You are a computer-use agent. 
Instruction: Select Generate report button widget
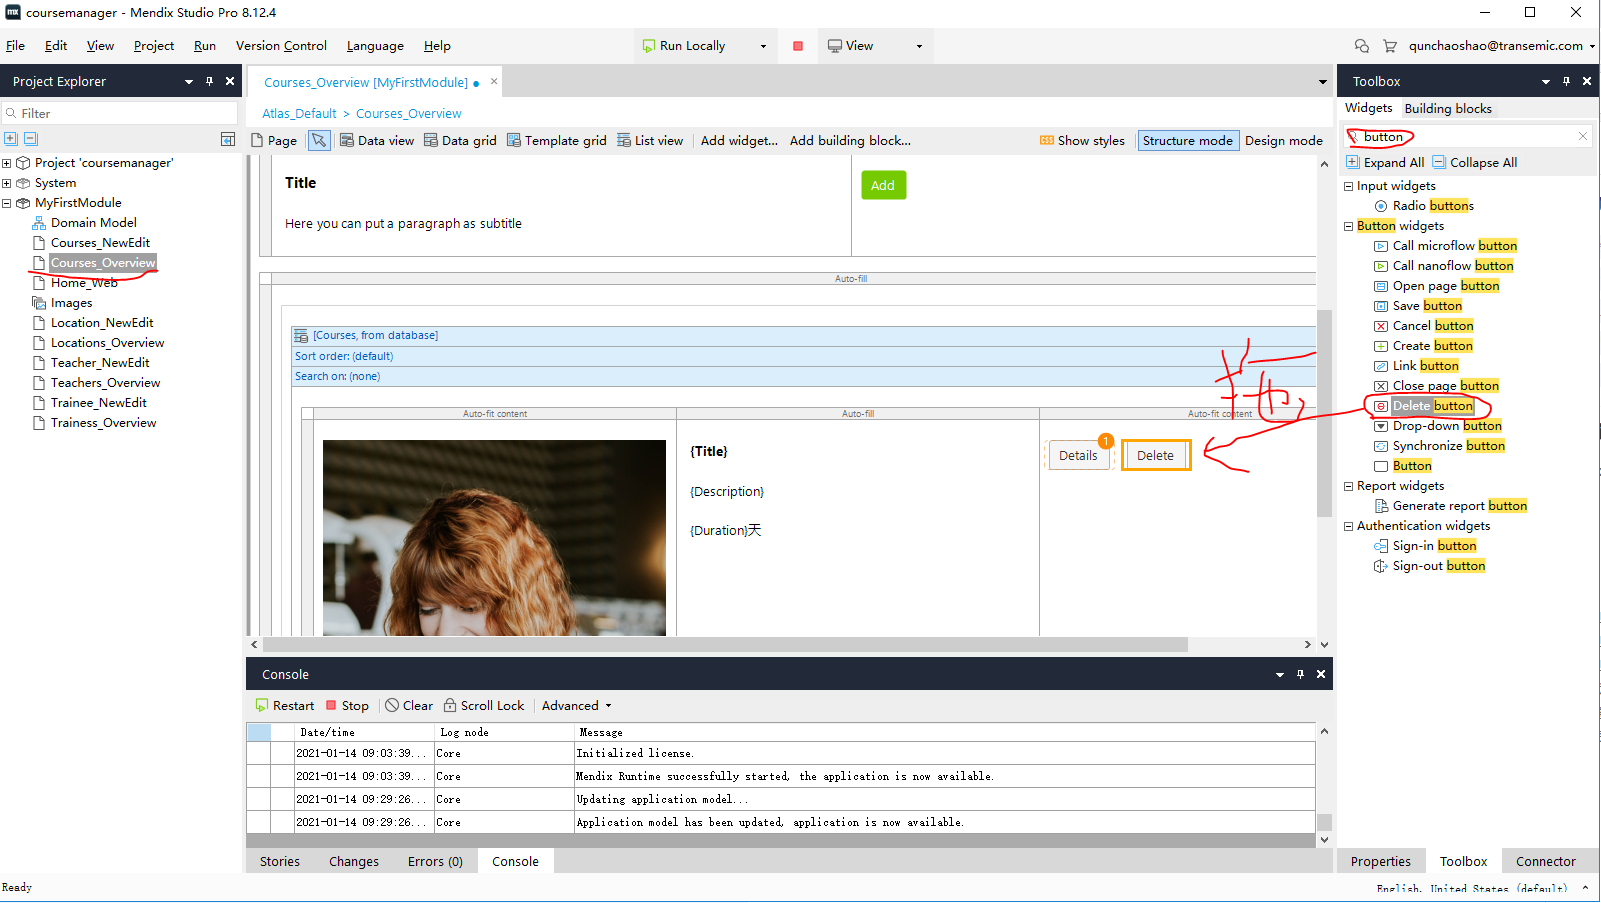tap(1451, 506)
